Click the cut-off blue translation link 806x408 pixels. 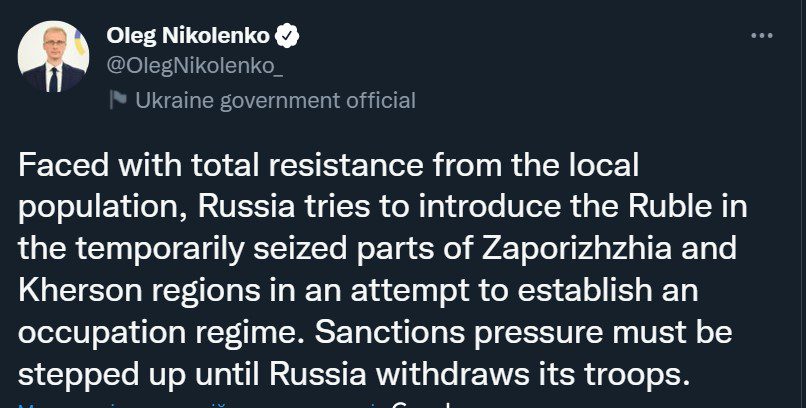(198, 405)
